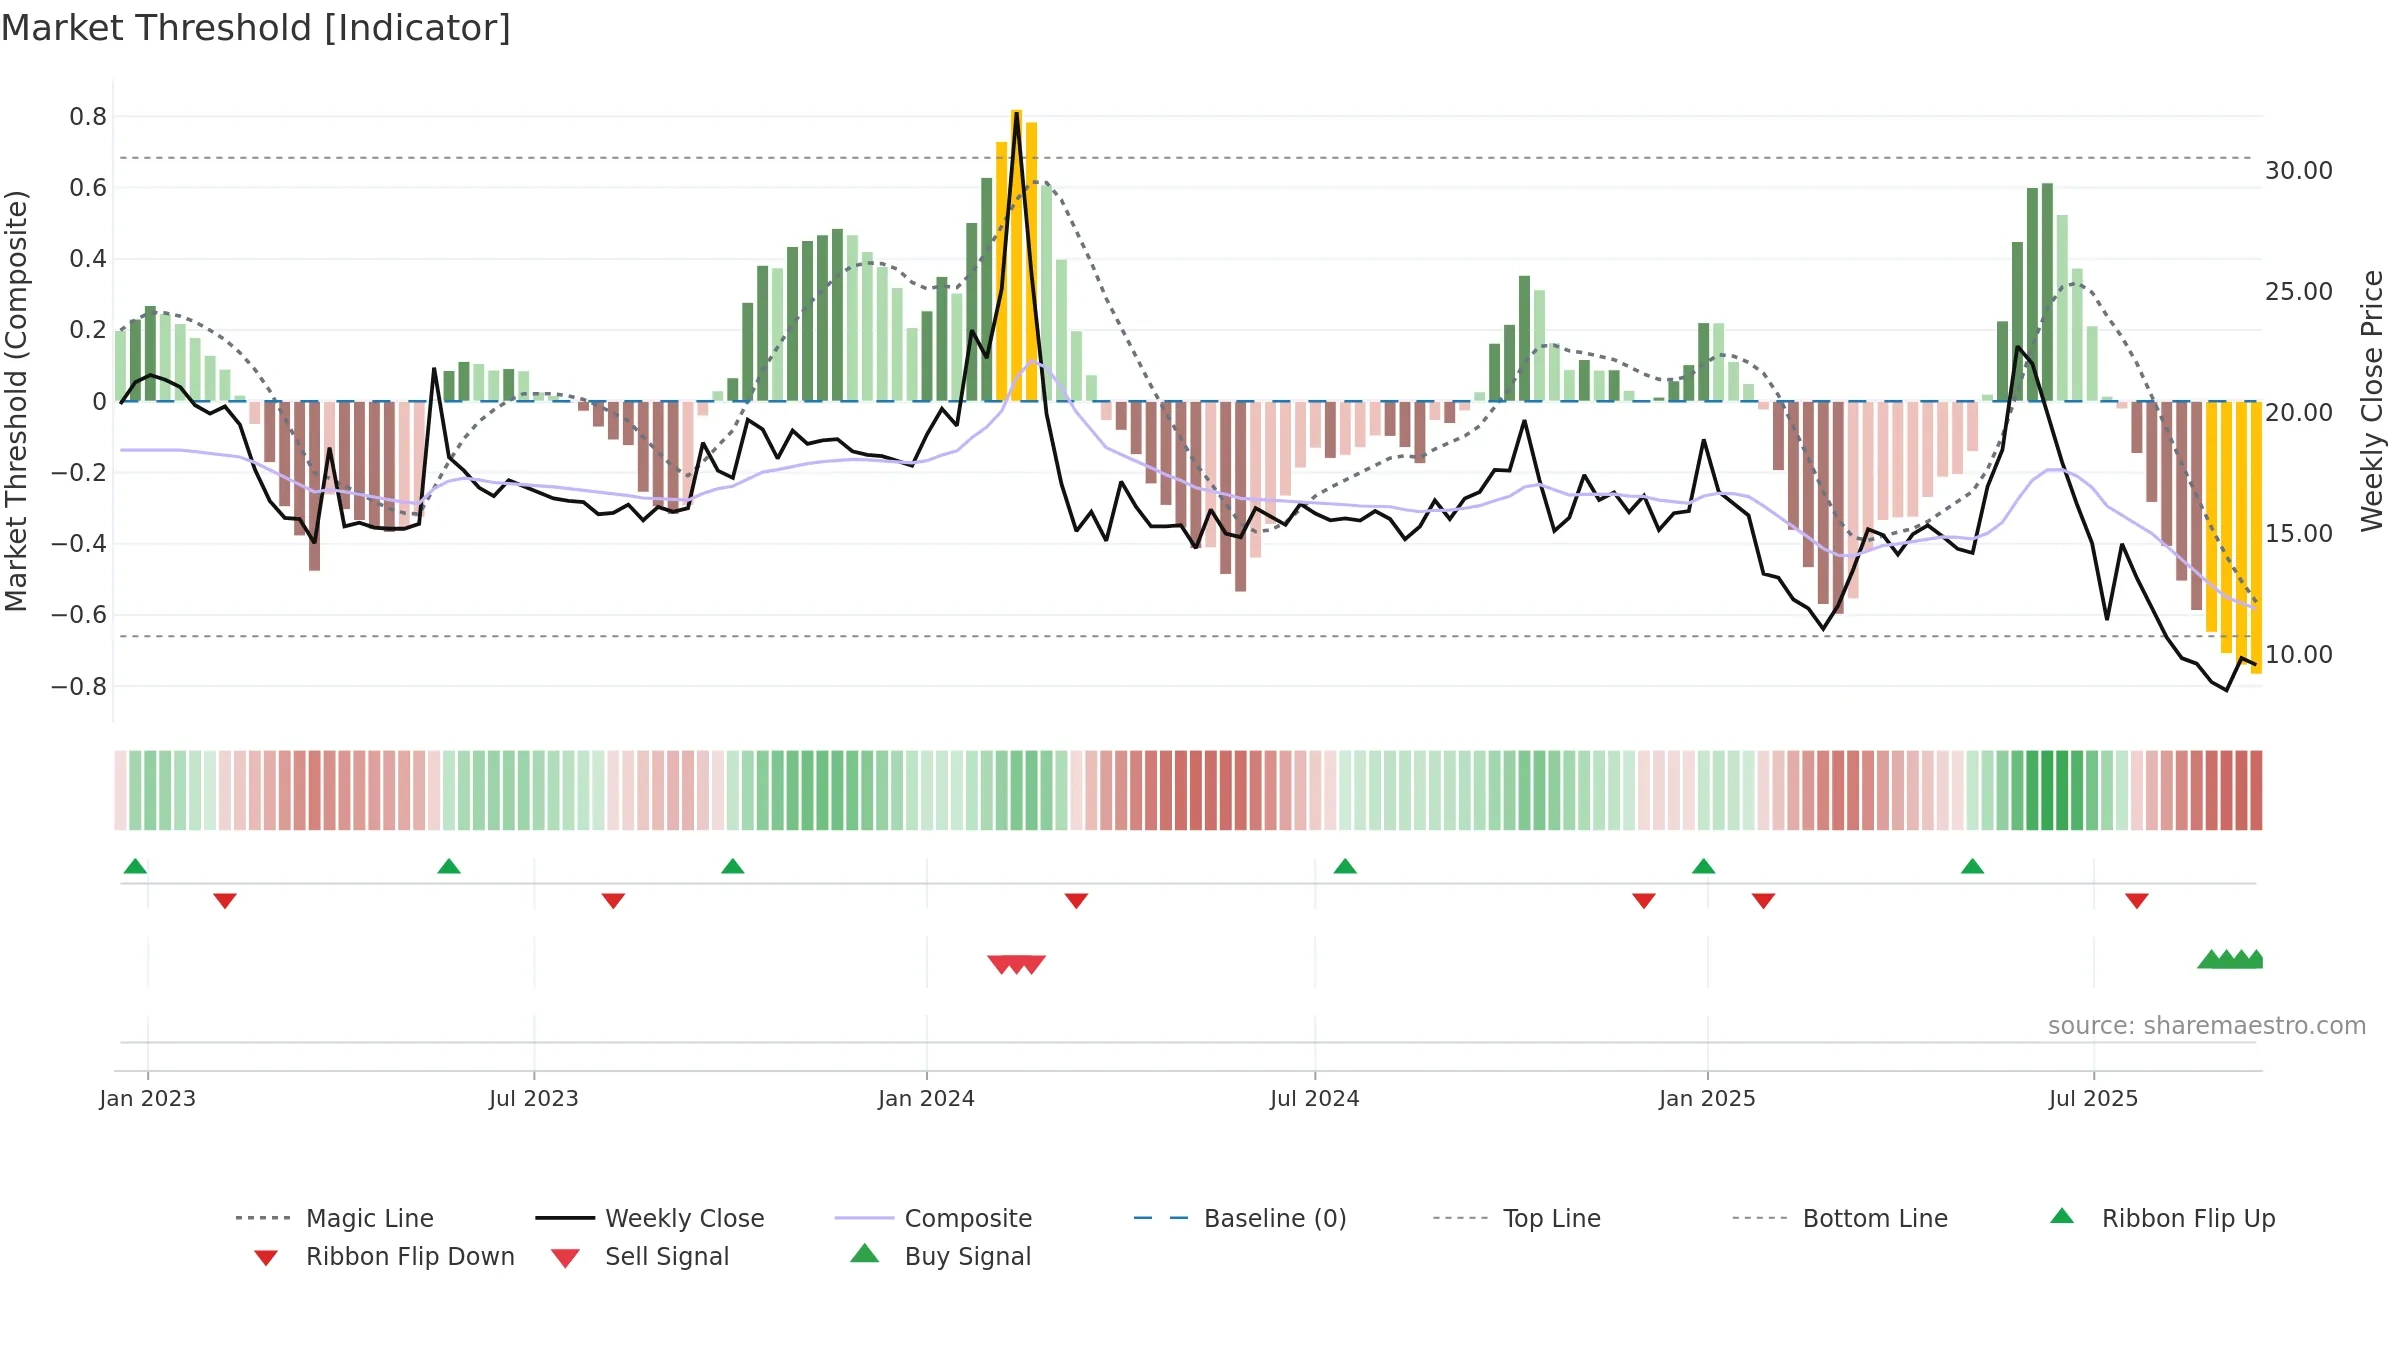Click the red Sell Signal marker cluster in early 2024

coord(1016,964)
